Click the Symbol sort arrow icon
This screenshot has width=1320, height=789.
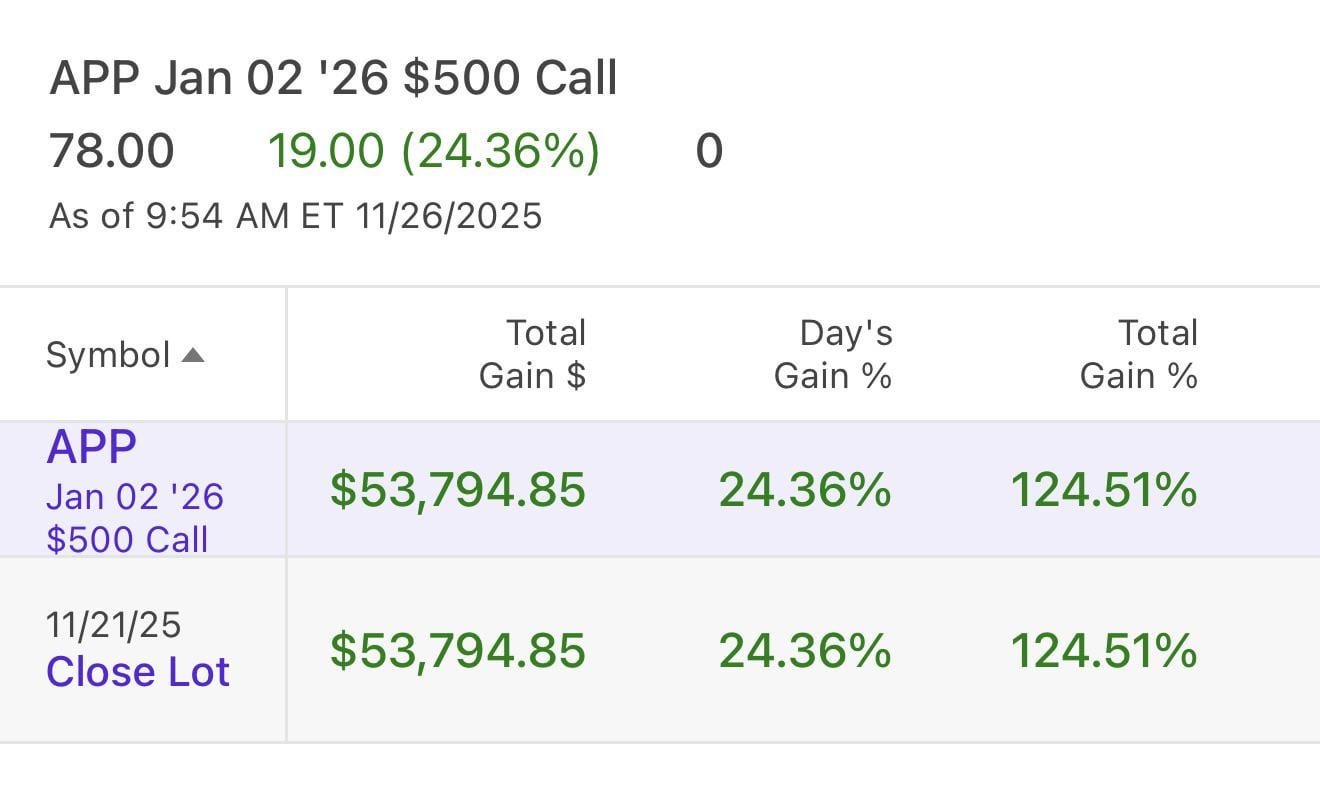(193, 355)
